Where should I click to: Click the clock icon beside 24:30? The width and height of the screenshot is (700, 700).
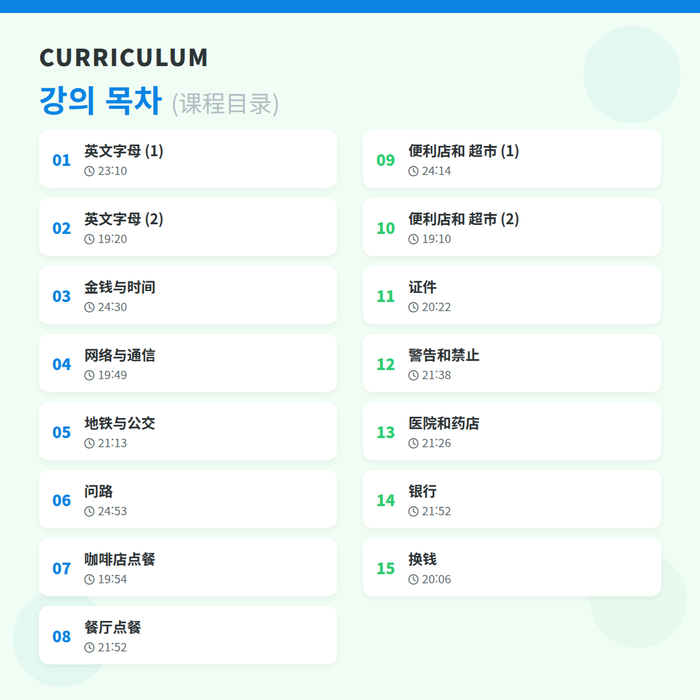tap(89, 307)
